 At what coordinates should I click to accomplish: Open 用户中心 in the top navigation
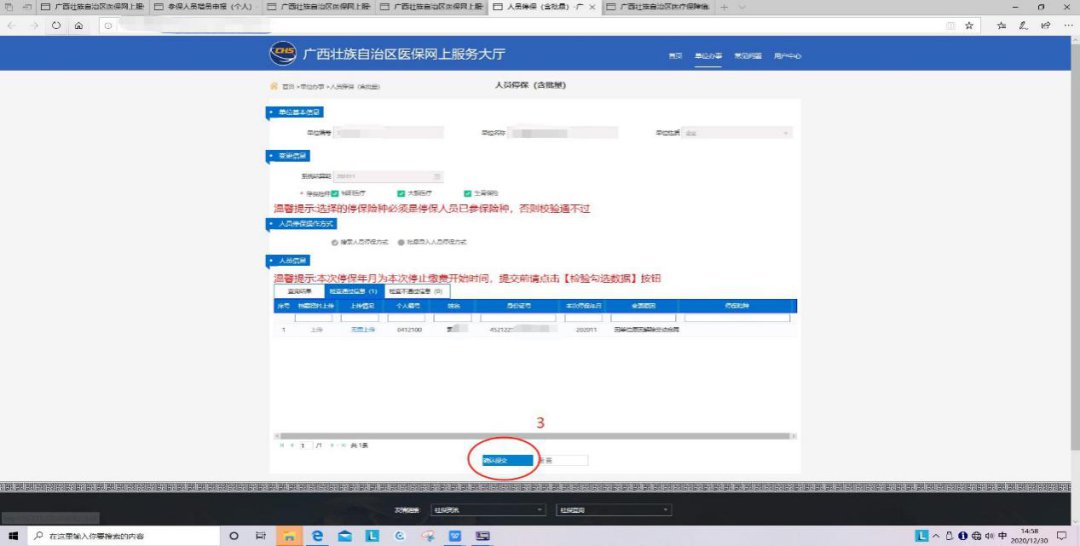tap(787, 55)
